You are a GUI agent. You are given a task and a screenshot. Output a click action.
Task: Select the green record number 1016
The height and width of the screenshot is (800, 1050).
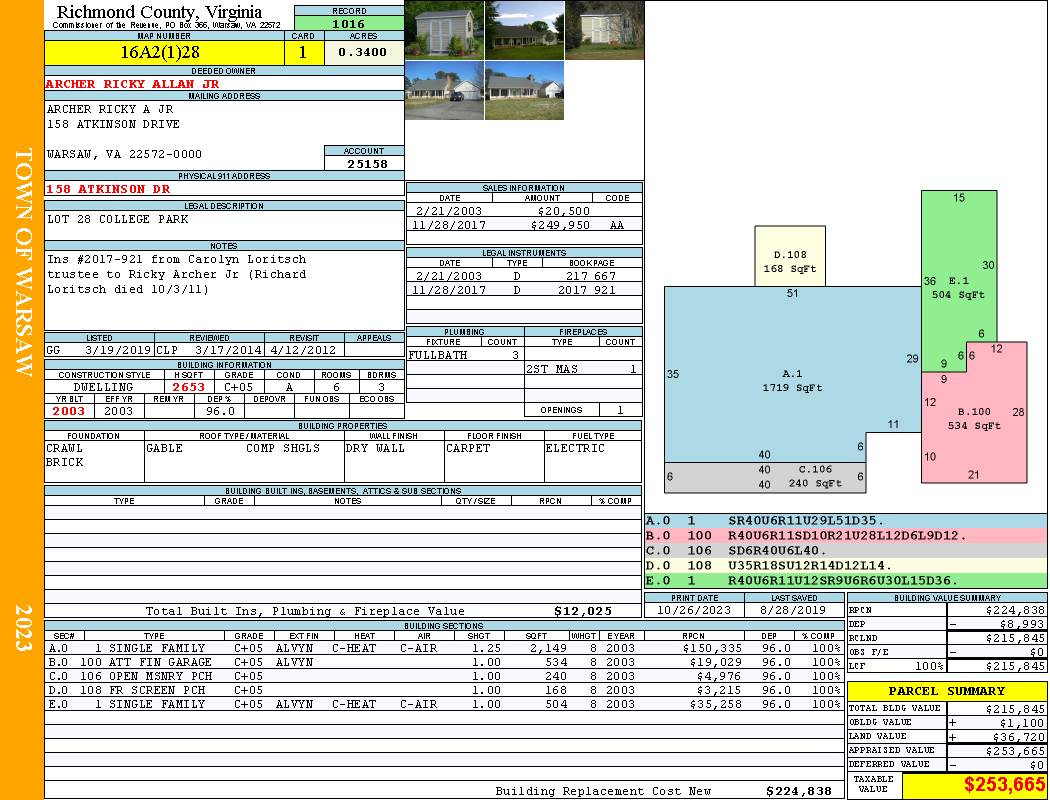348,23
